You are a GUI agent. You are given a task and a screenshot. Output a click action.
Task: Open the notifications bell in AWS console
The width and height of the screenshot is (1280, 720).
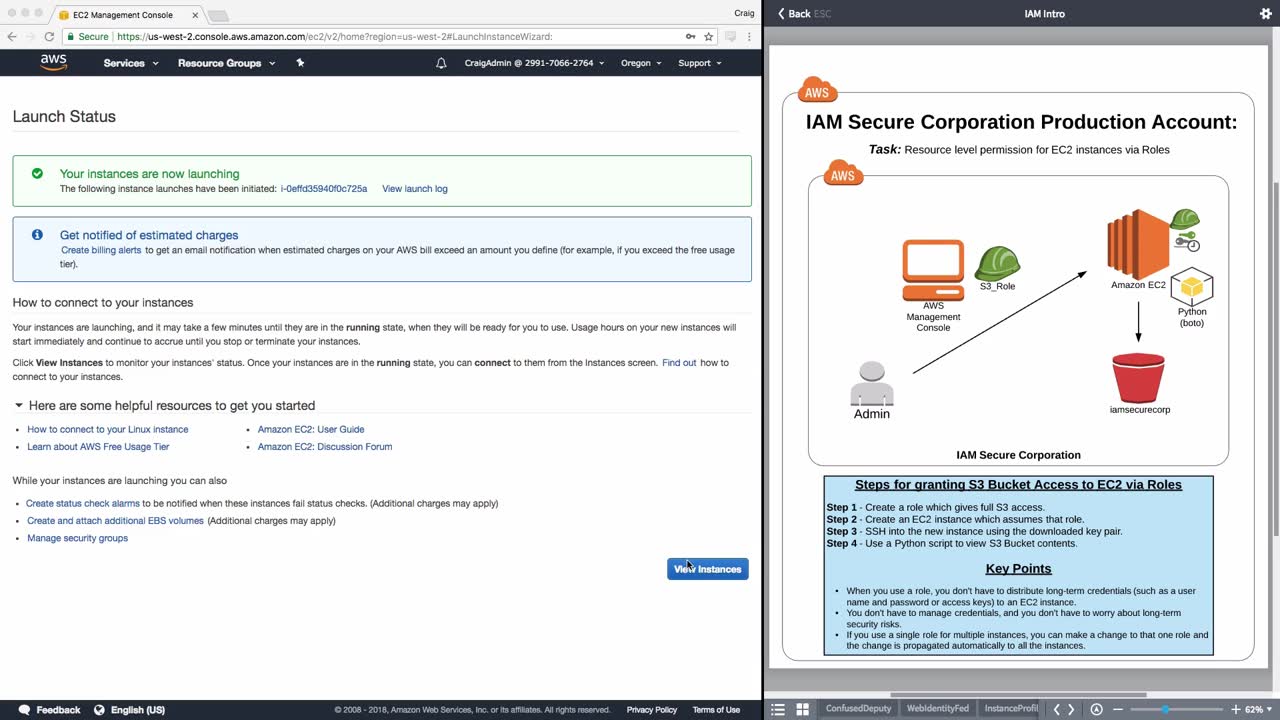tap(441, 63)
